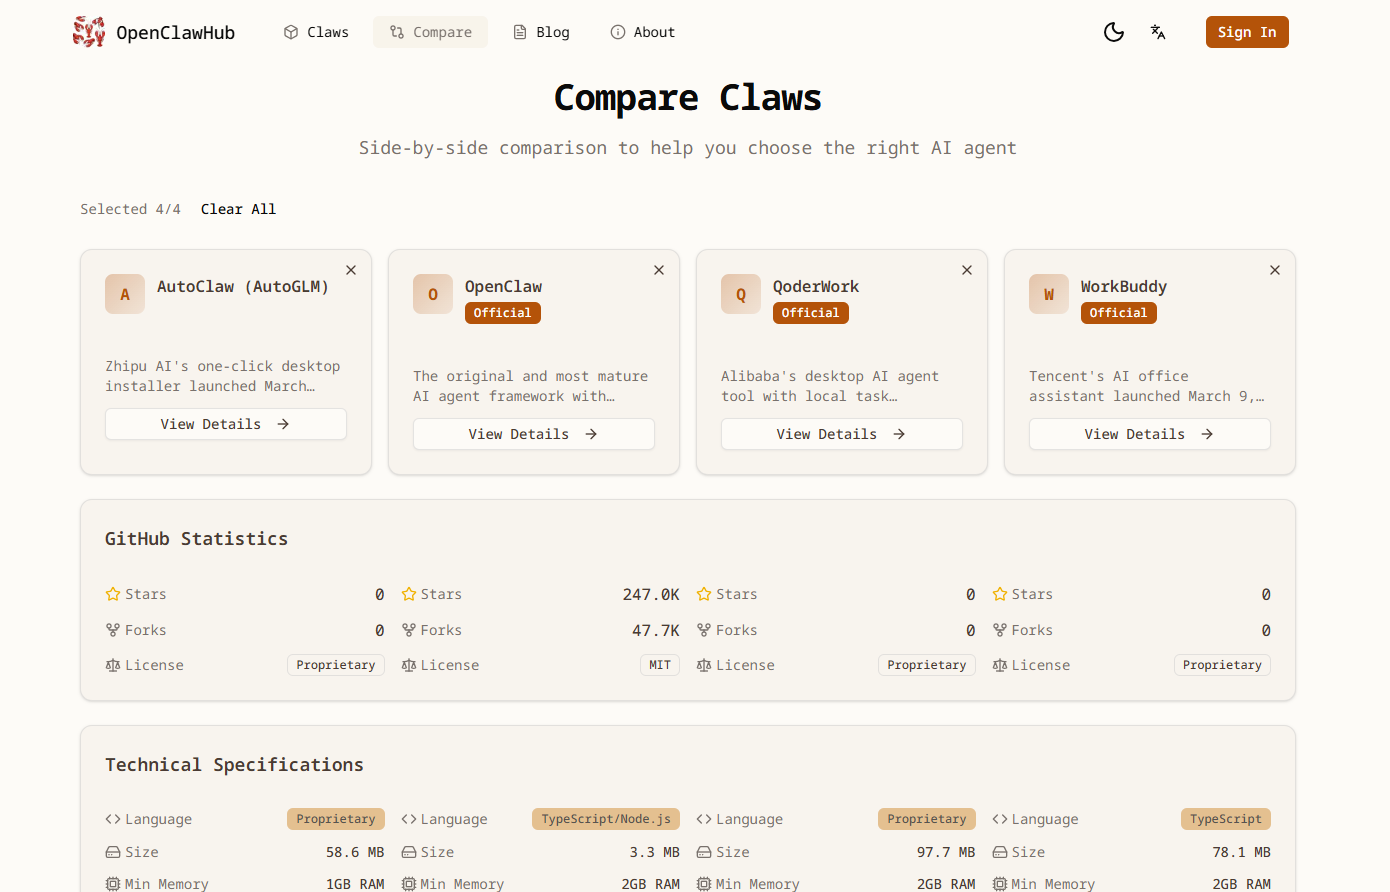Viewport: 1390px width, 892px height.
Task: Click the TypeScript/Node.js language badge
Action: pos(606,819)
